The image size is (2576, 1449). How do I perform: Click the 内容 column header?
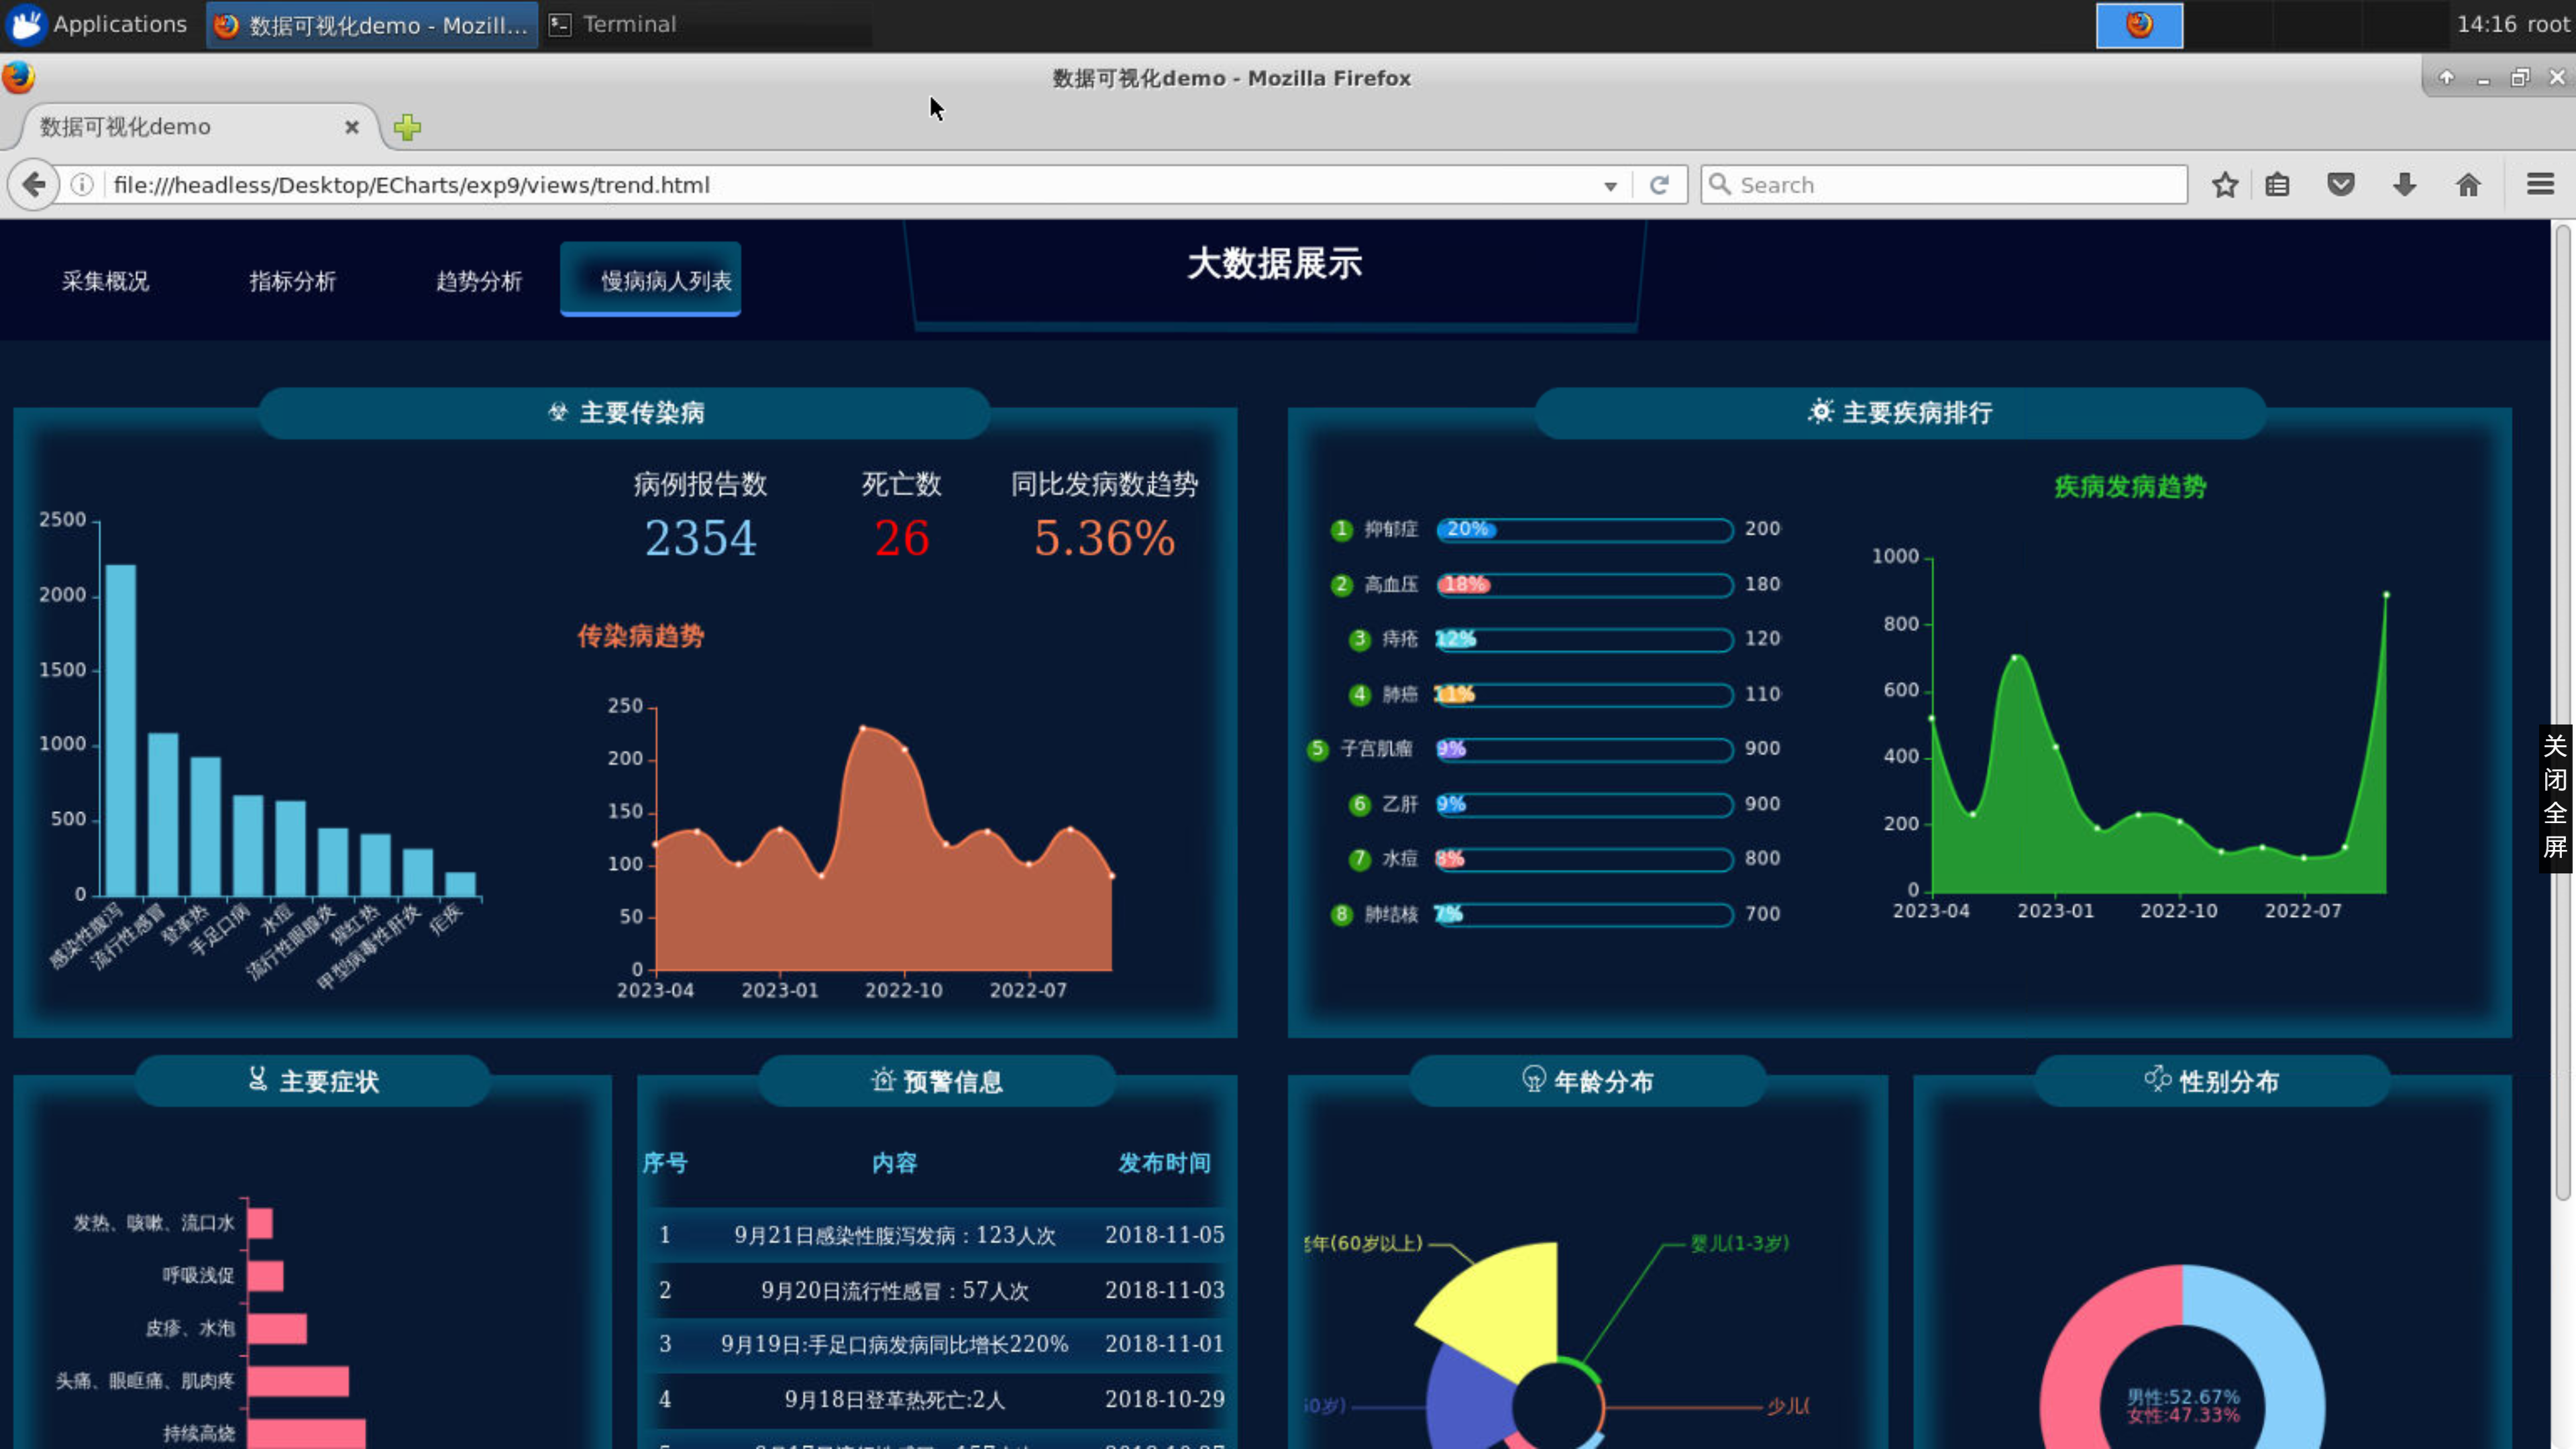pos(894,1163)
